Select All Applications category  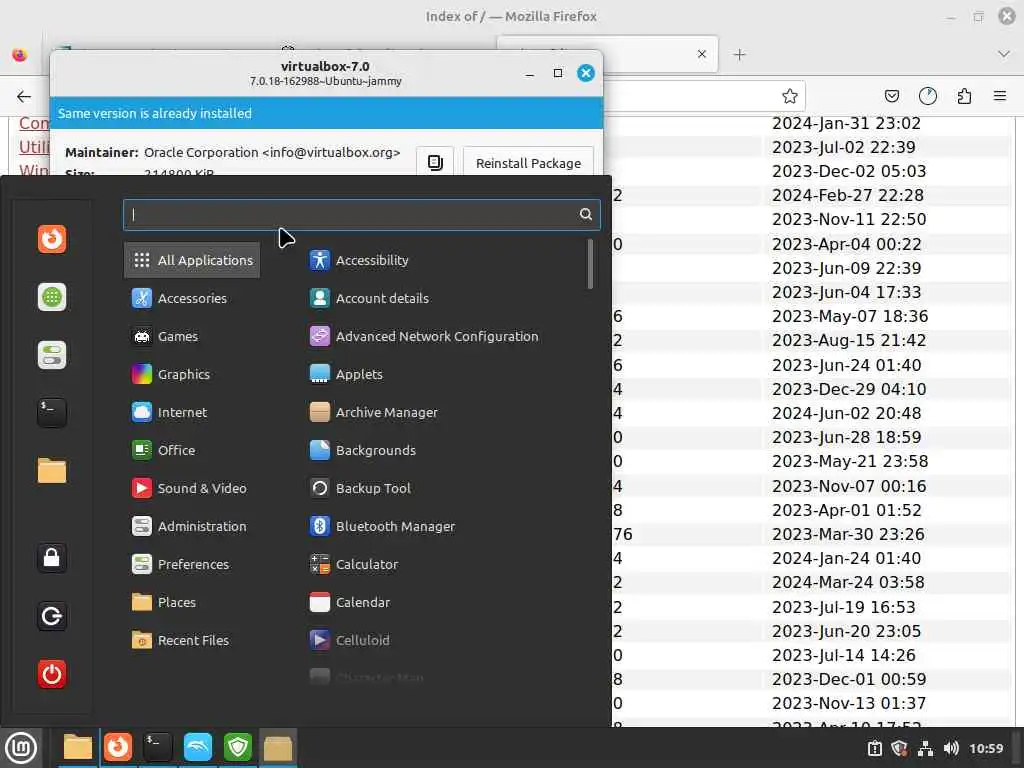[x=192, y=260]
